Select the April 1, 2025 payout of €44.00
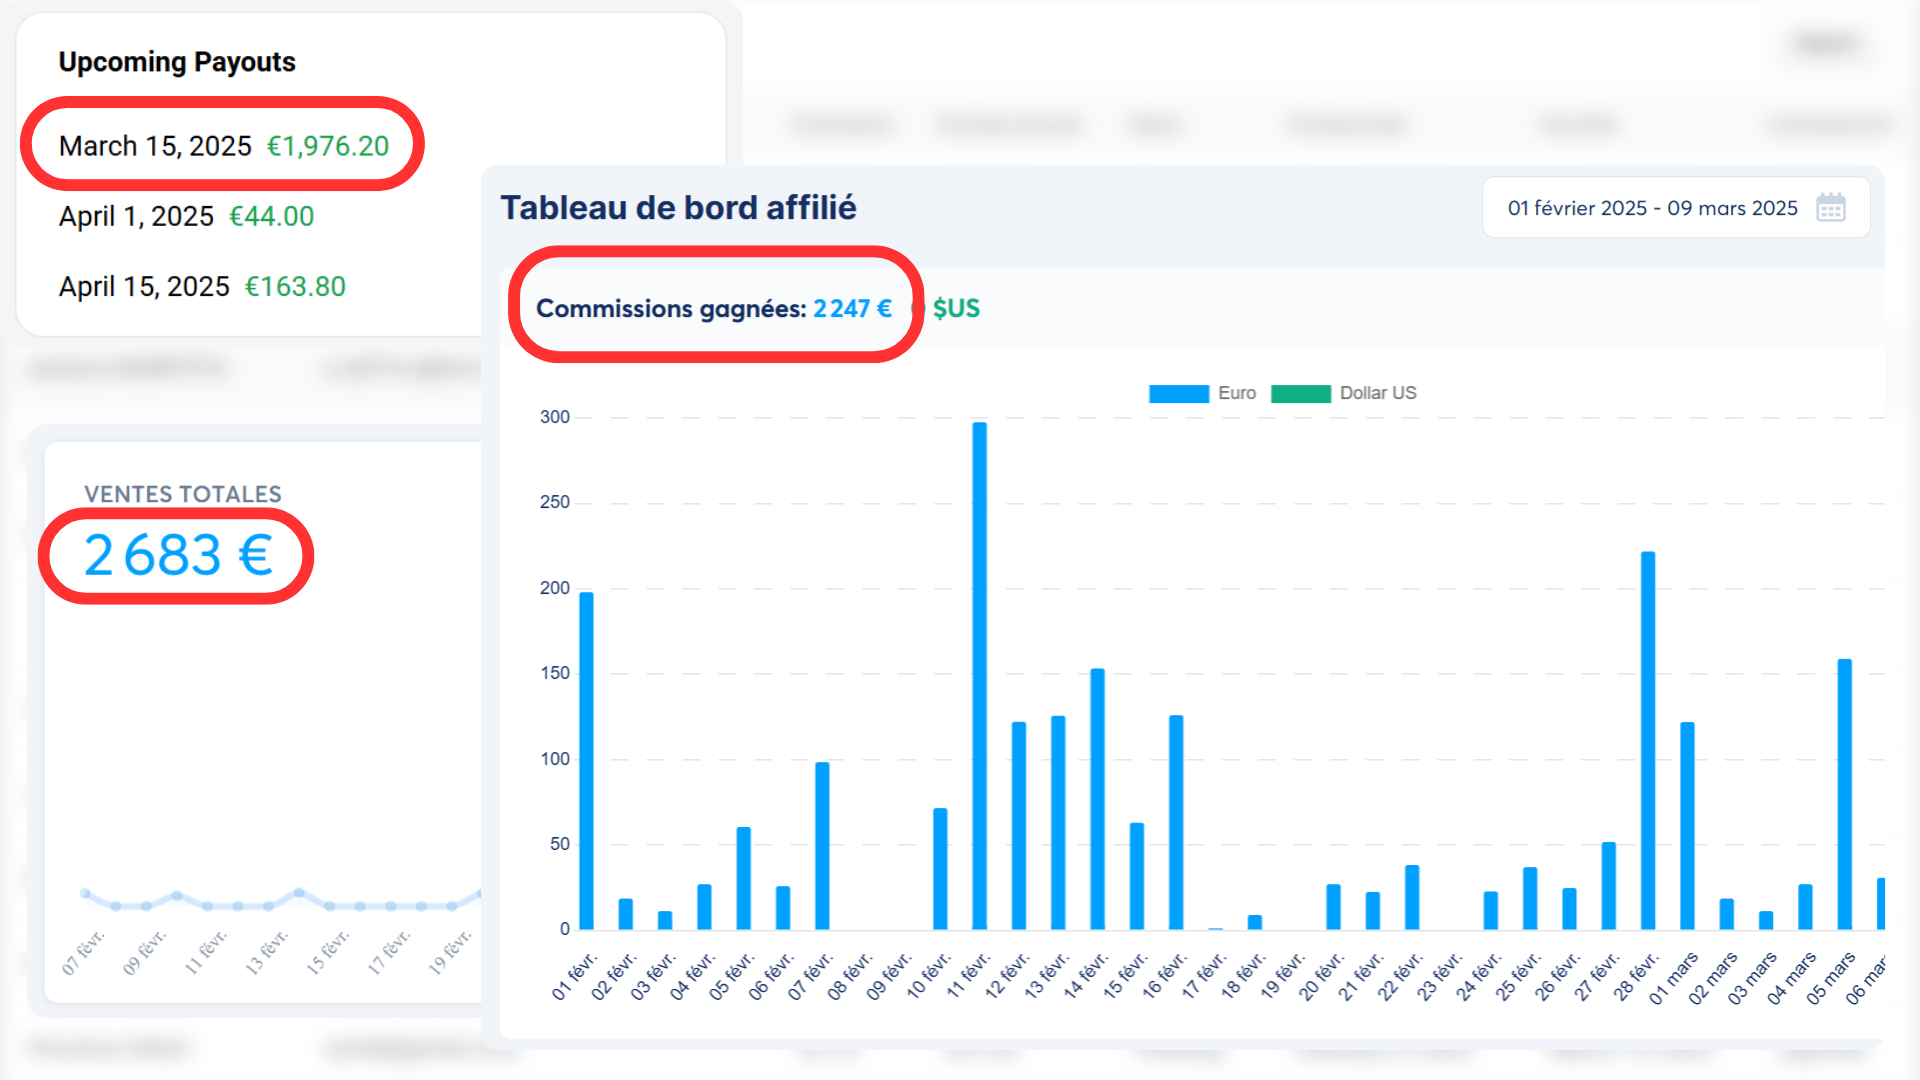Image resolution: width=1920 pixels, height=1080 pixels. click(x=186, y=216)
